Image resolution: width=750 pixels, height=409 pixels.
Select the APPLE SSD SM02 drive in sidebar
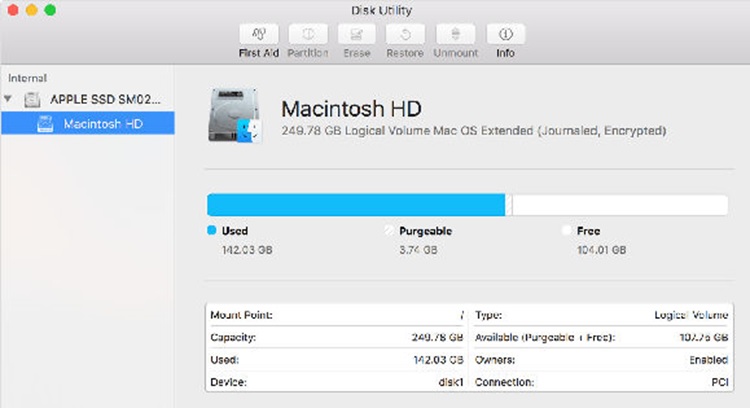coord(98,100)
